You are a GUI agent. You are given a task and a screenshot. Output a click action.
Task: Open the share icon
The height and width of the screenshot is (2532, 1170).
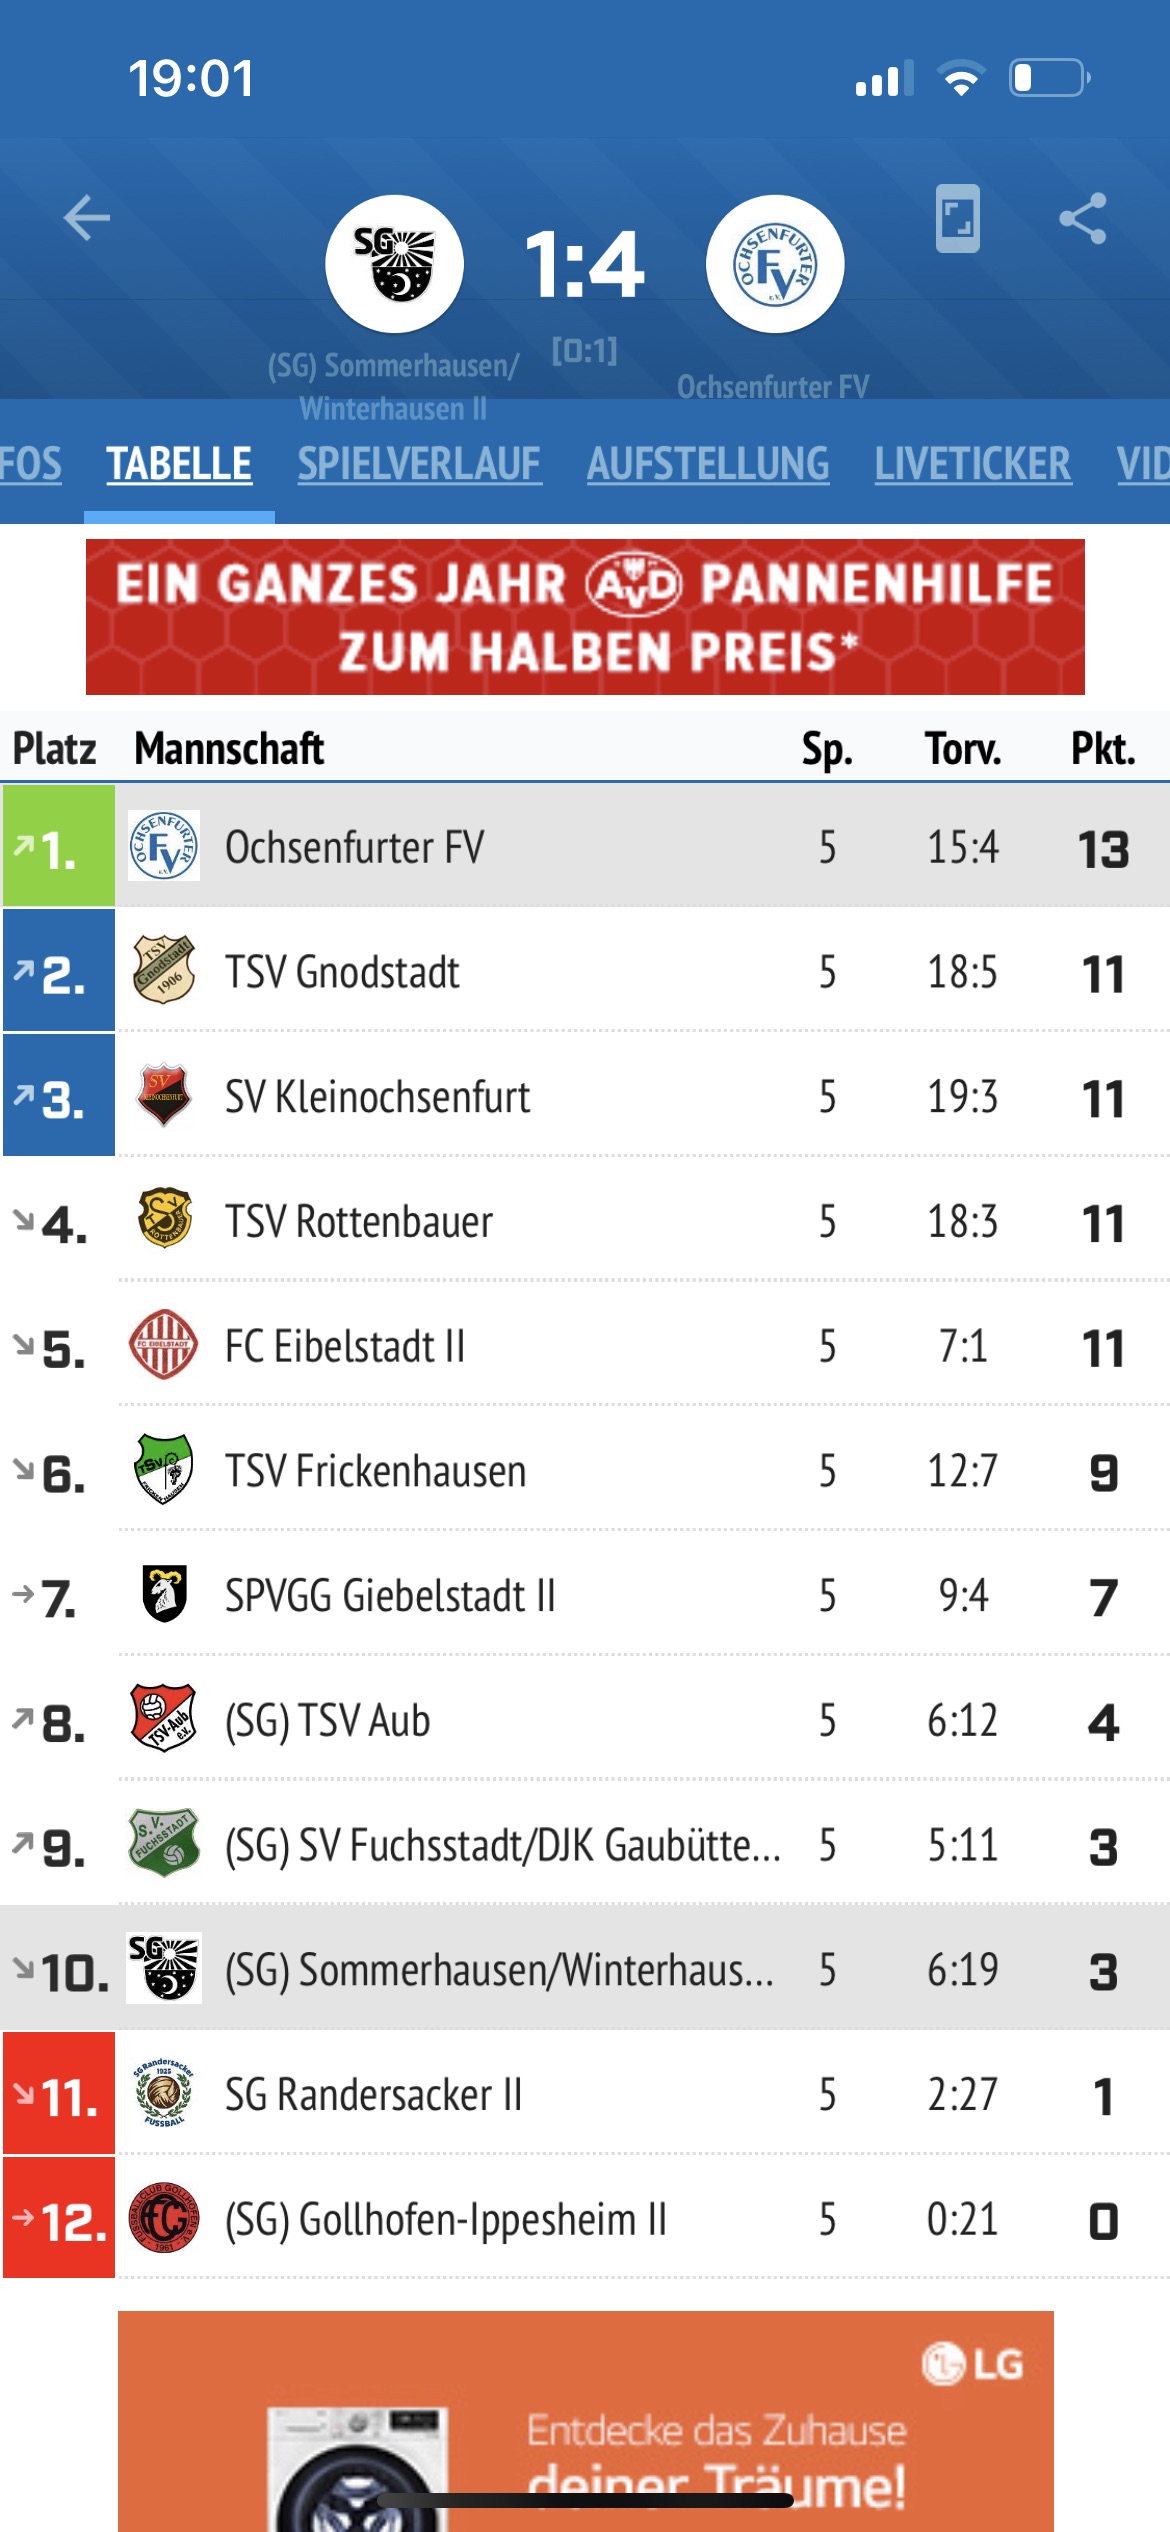click(x=1083, y=218)
